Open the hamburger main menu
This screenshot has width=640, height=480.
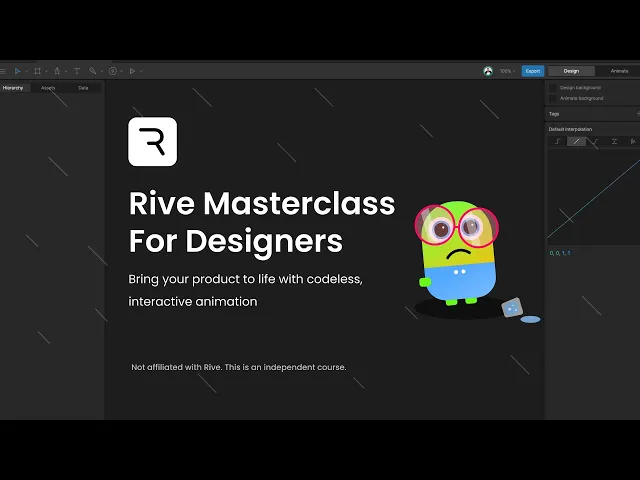click(3, 71)
